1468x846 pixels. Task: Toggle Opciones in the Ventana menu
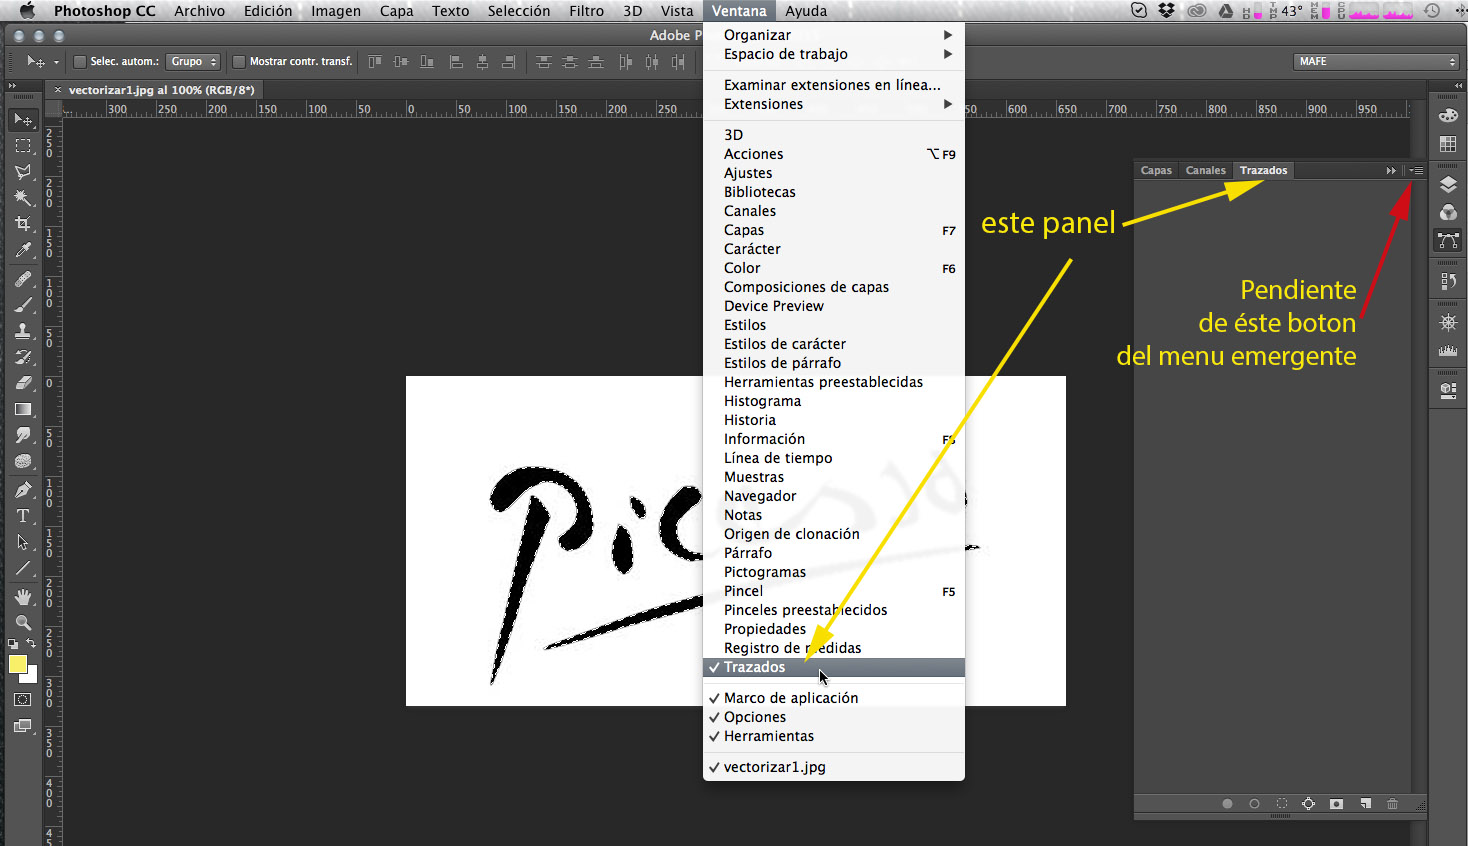pos(834,717)
